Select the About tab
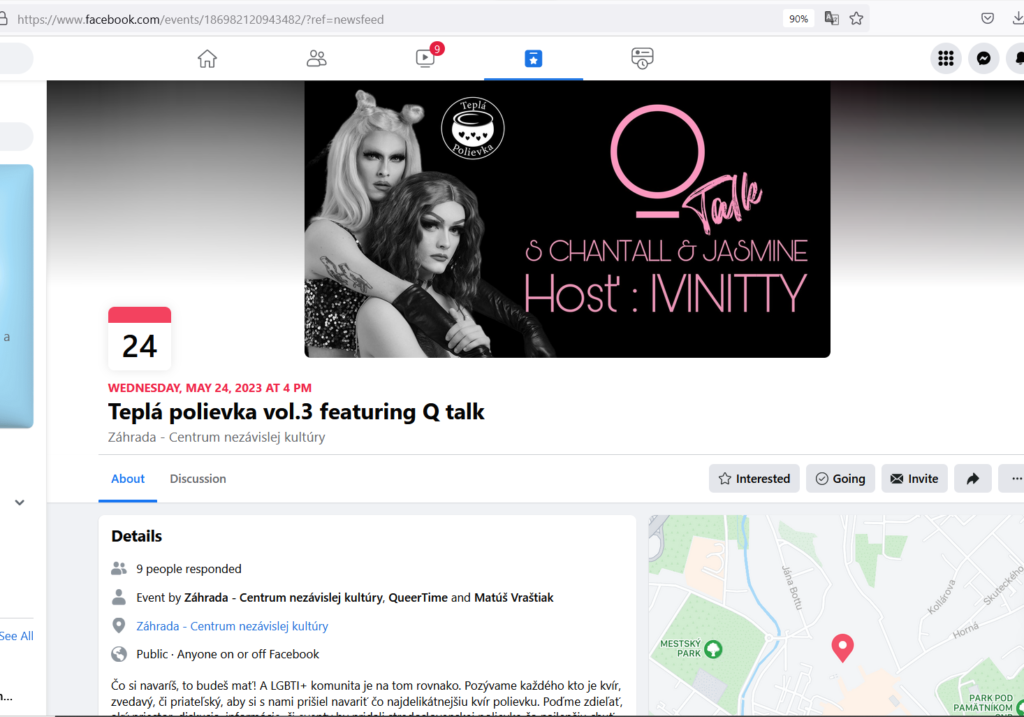Viewport: 1024px width, 717px height. point(128,479)
